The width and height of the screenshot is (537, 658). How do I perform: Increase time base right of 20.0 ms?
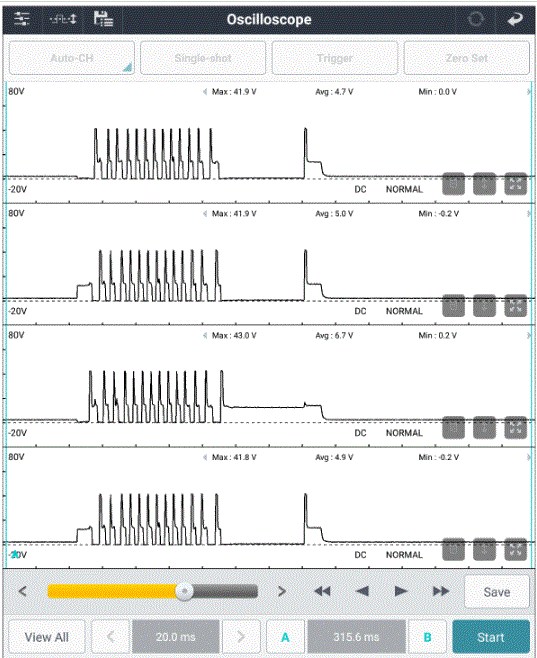(x=241, y=637)
